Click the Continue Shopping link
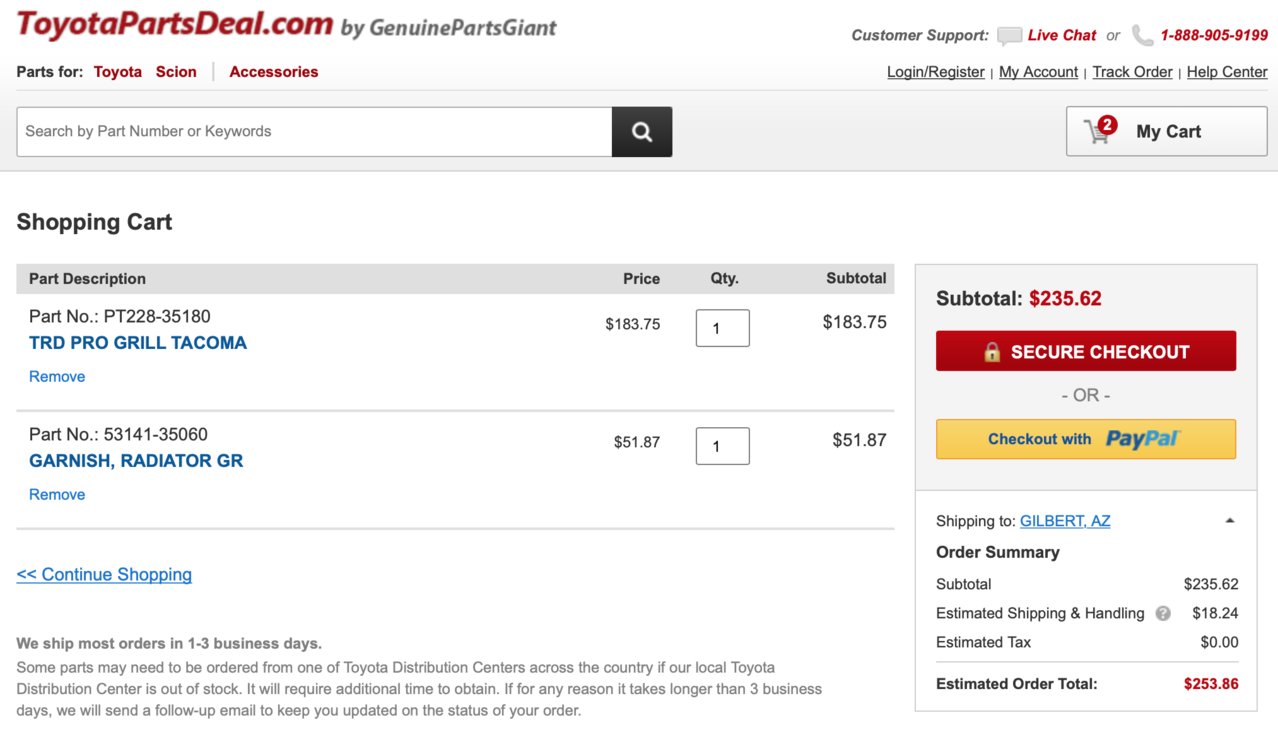Image resolution: width=1278 pixels, height=737 pixels. 104,575
